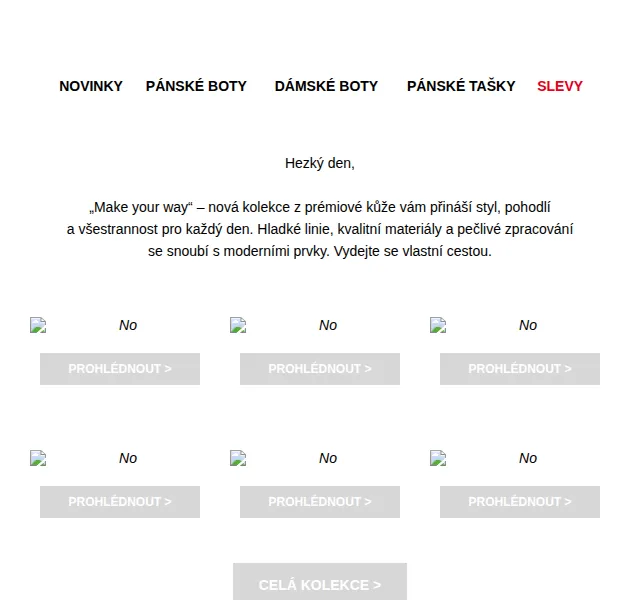Click left PROHLÉDNOUT button in bottom row
This screenshot has height=600, width=640.
point(120,502)
